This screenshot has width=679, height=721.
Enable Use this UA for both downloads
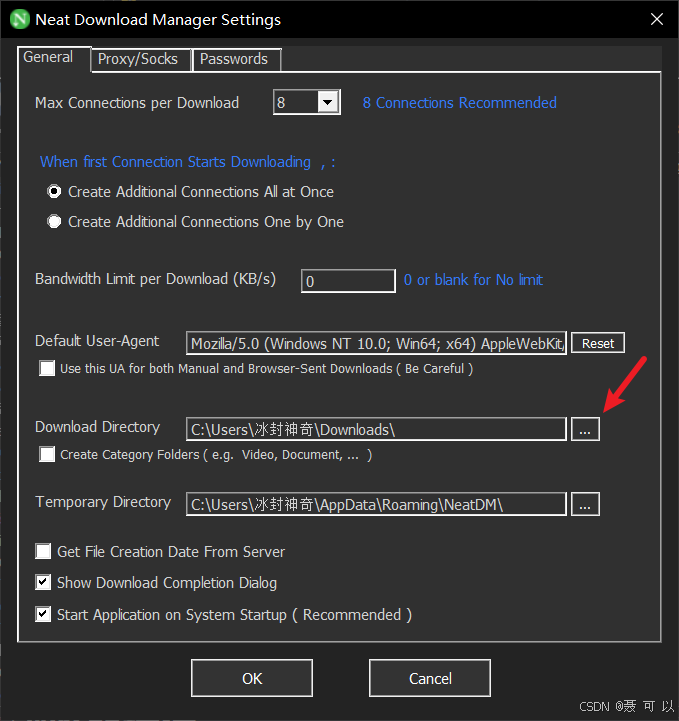(47, 368)
